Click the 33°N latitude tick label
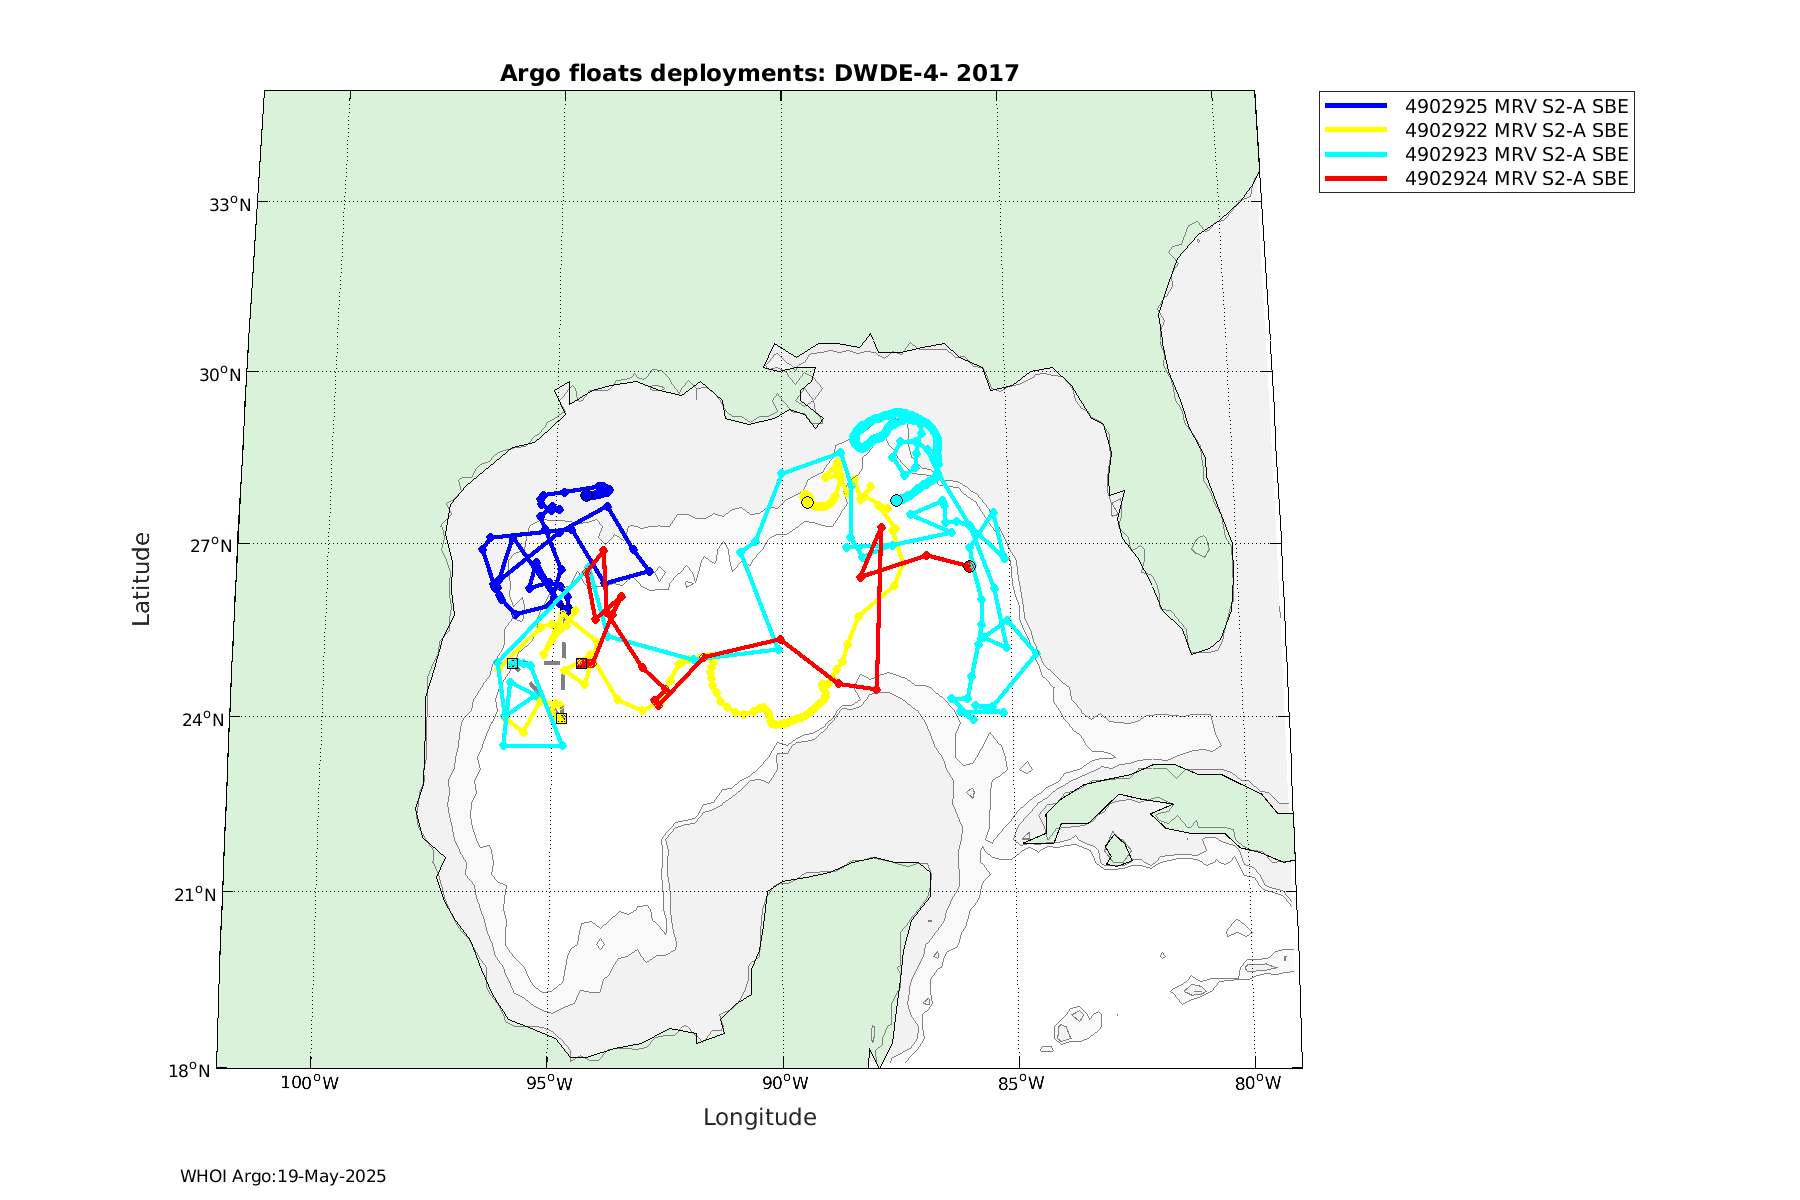The width and height of the screenshot is (1800, 1200). point(230,204)
